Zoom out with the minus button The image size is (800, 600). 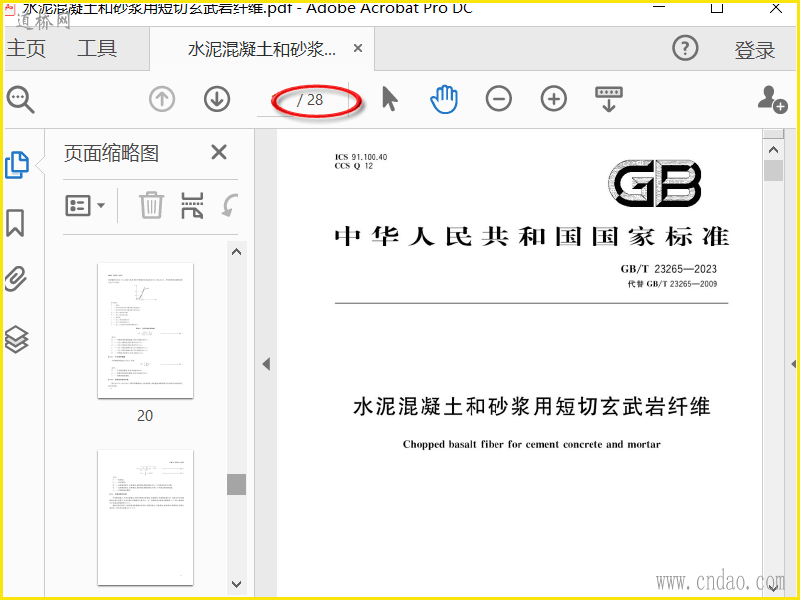pos(498,99)
